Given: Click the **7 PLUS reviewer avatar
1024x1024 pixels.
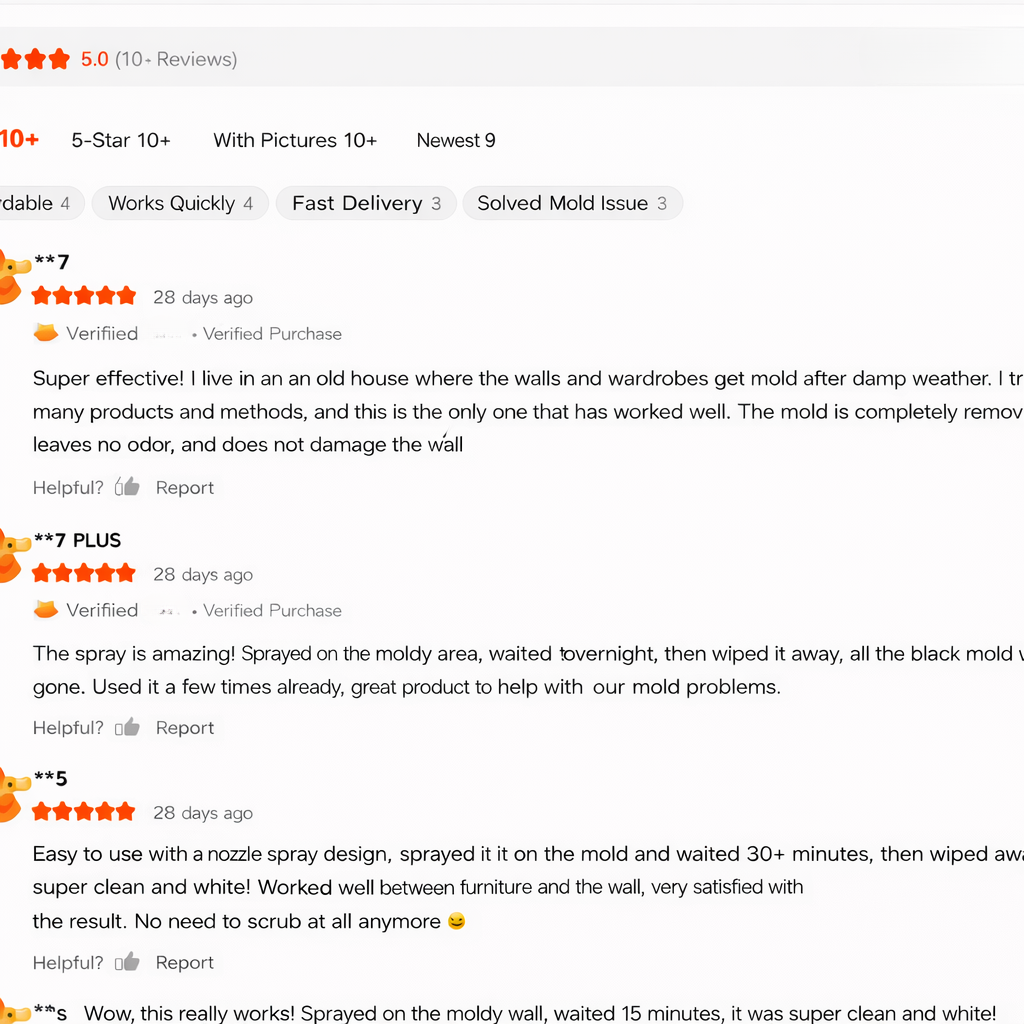Looking at the screenshot, I should click(10, 556).
